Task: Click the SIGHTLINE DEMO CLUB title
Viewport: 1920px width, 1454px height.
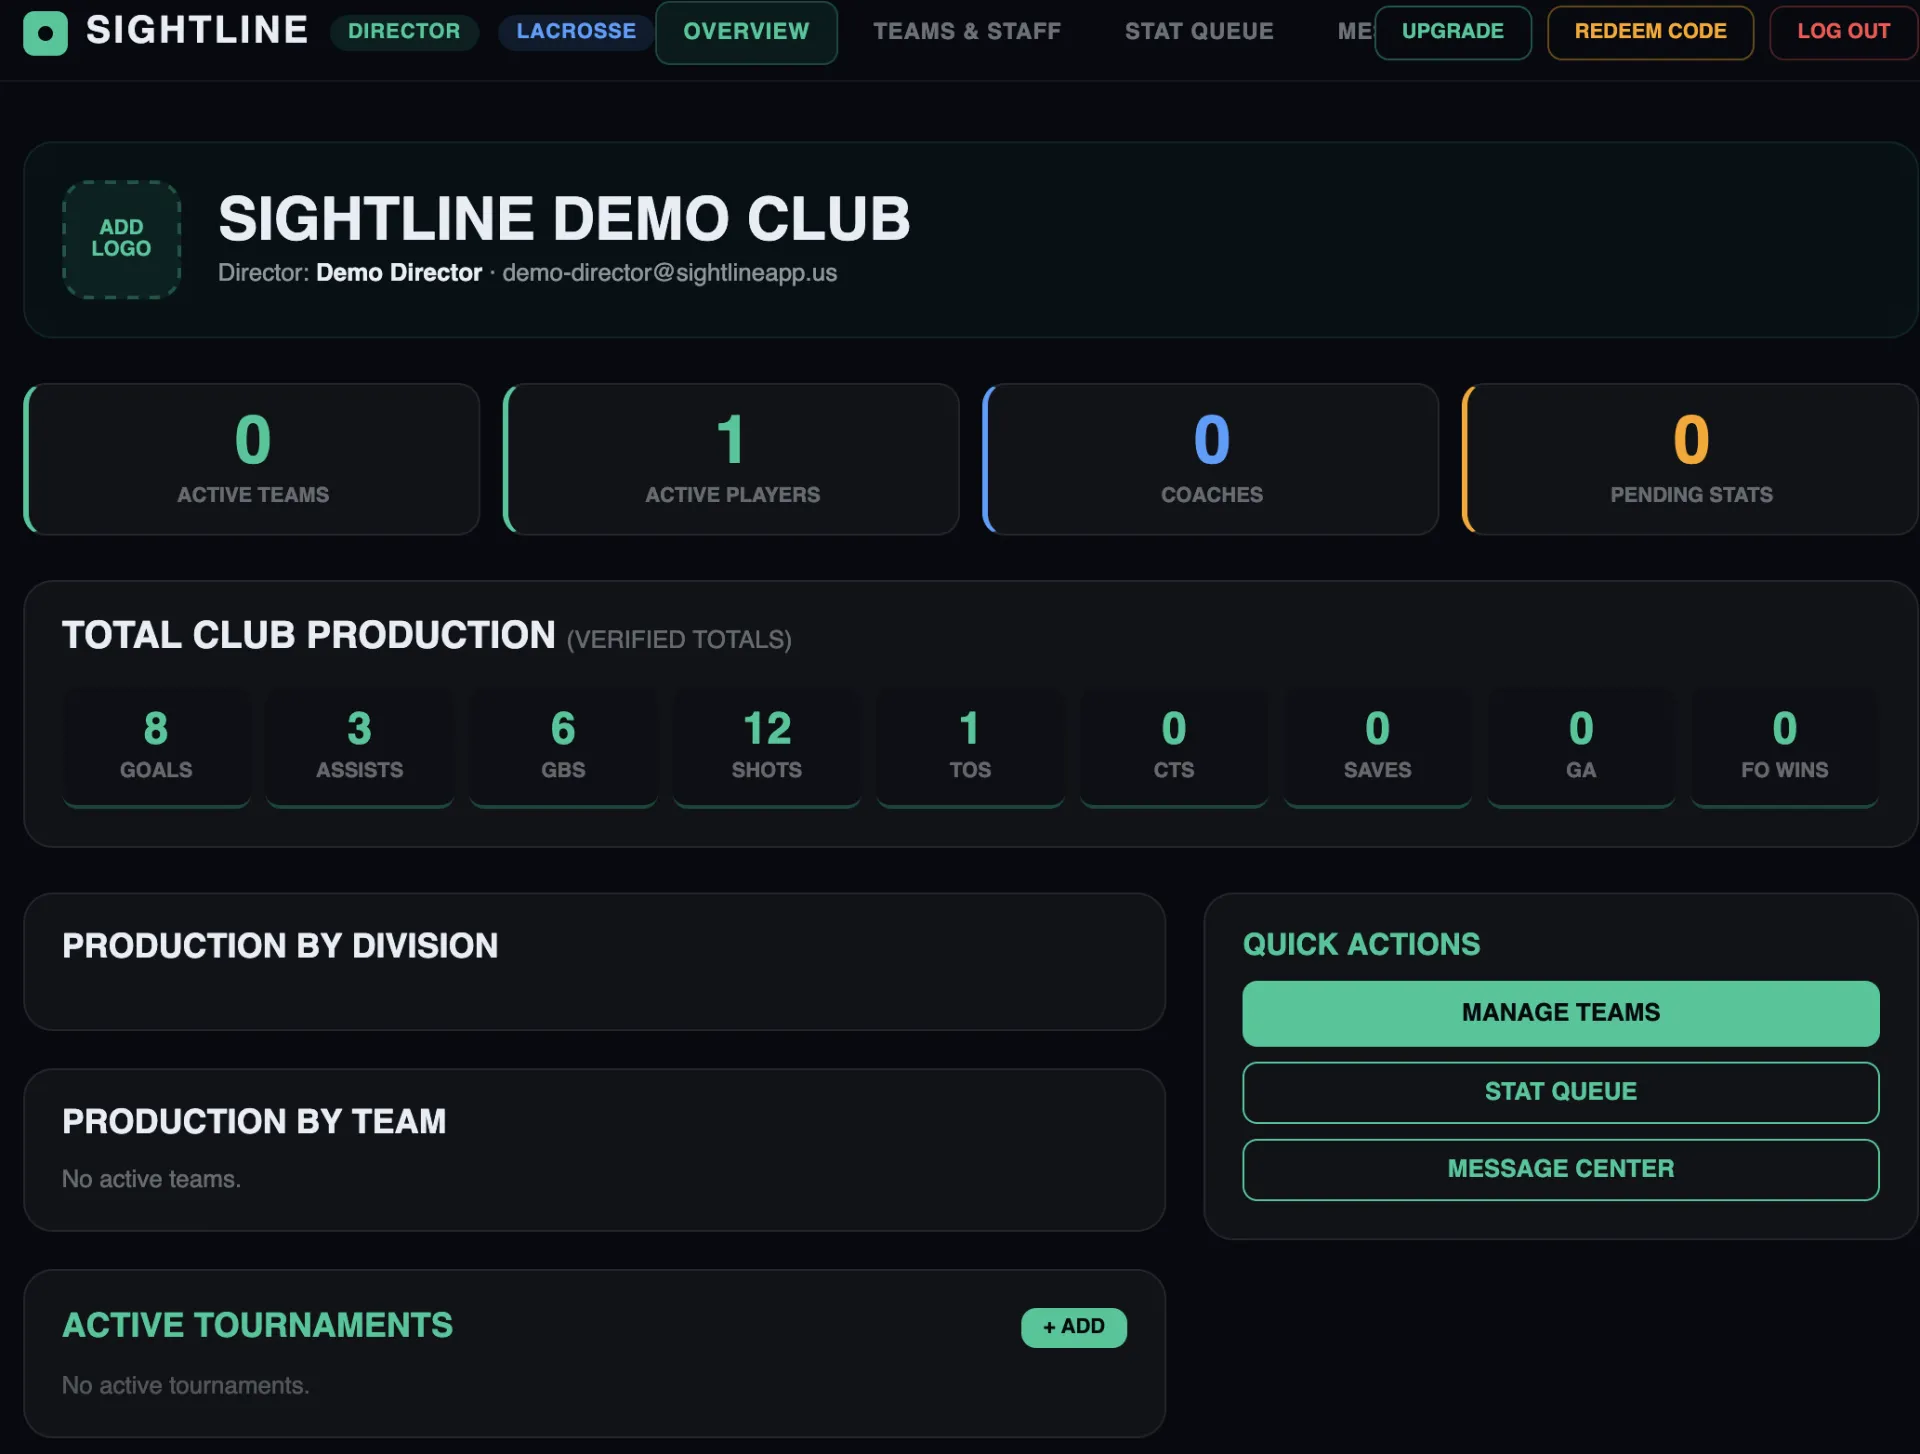Action: click(x=564, y=218)
